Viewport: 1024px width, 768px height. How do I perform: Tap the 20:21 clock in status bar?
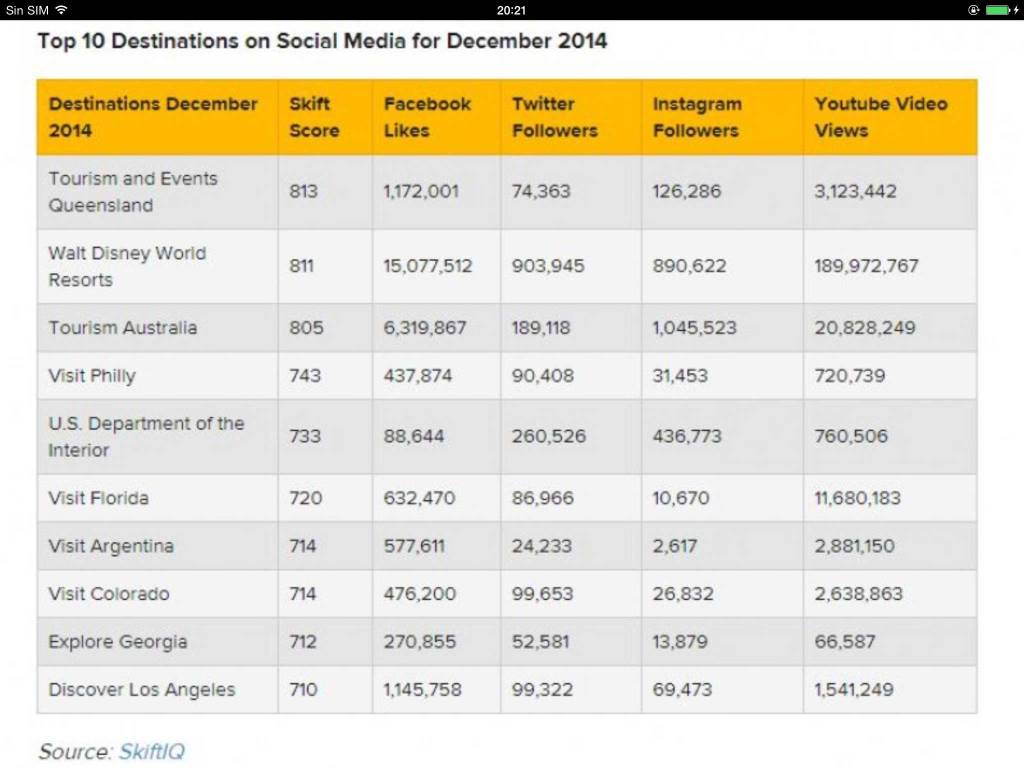[x=511, y=10]
